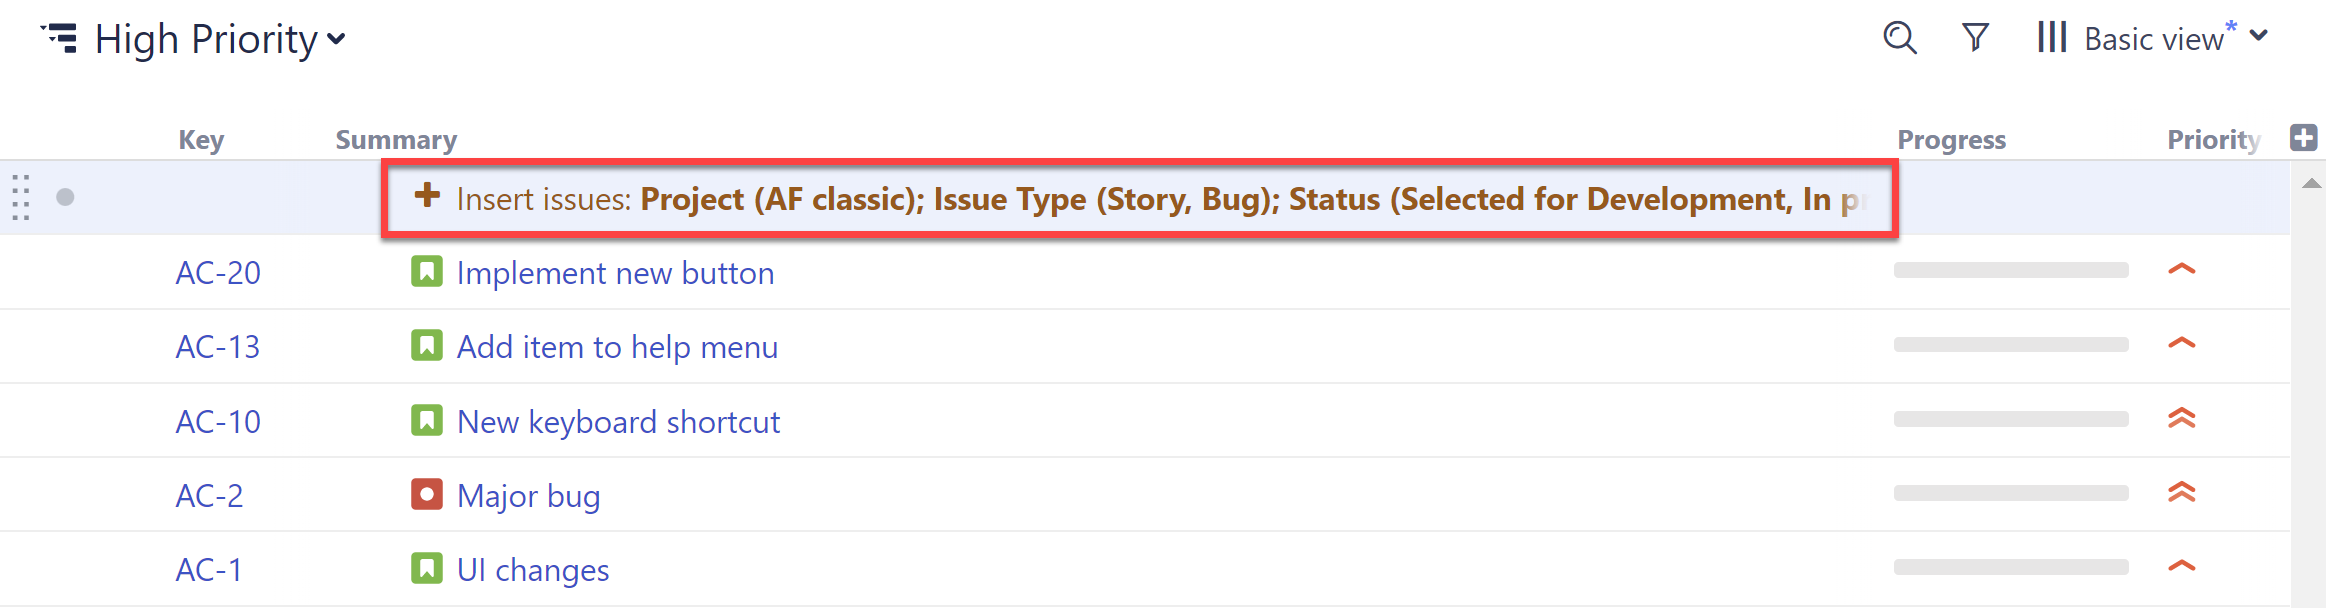Click the Priority column header
Screen dimensions: 2326x608
point(2213,140)
